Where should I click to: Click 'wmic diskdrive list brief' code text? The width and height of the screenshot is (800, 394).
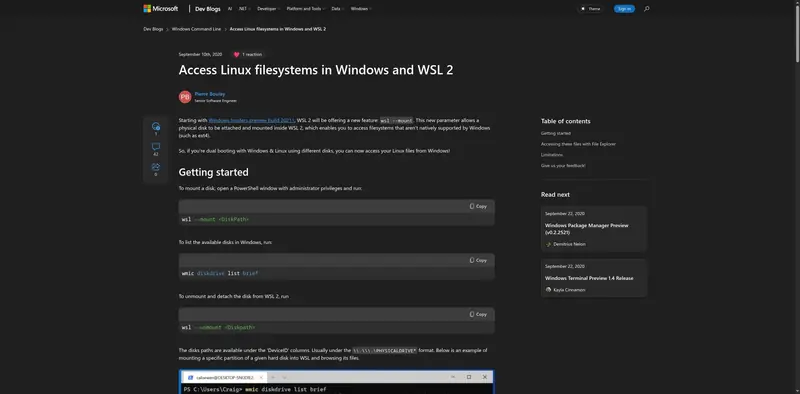[x=220, y=274]
